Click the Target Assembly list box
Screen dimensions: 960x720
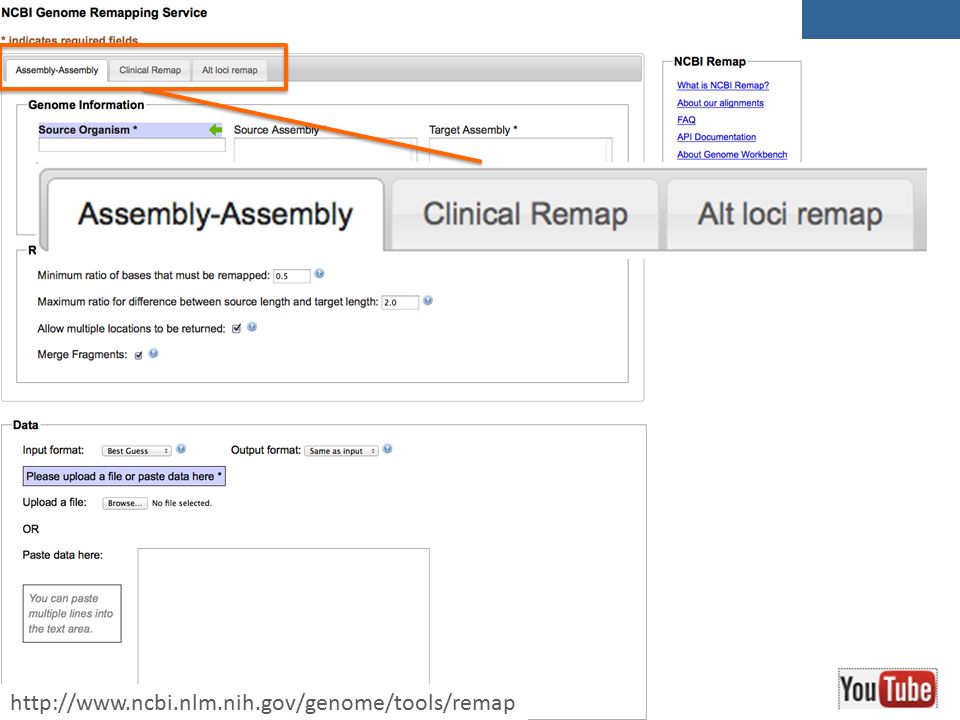pos(520,150)
